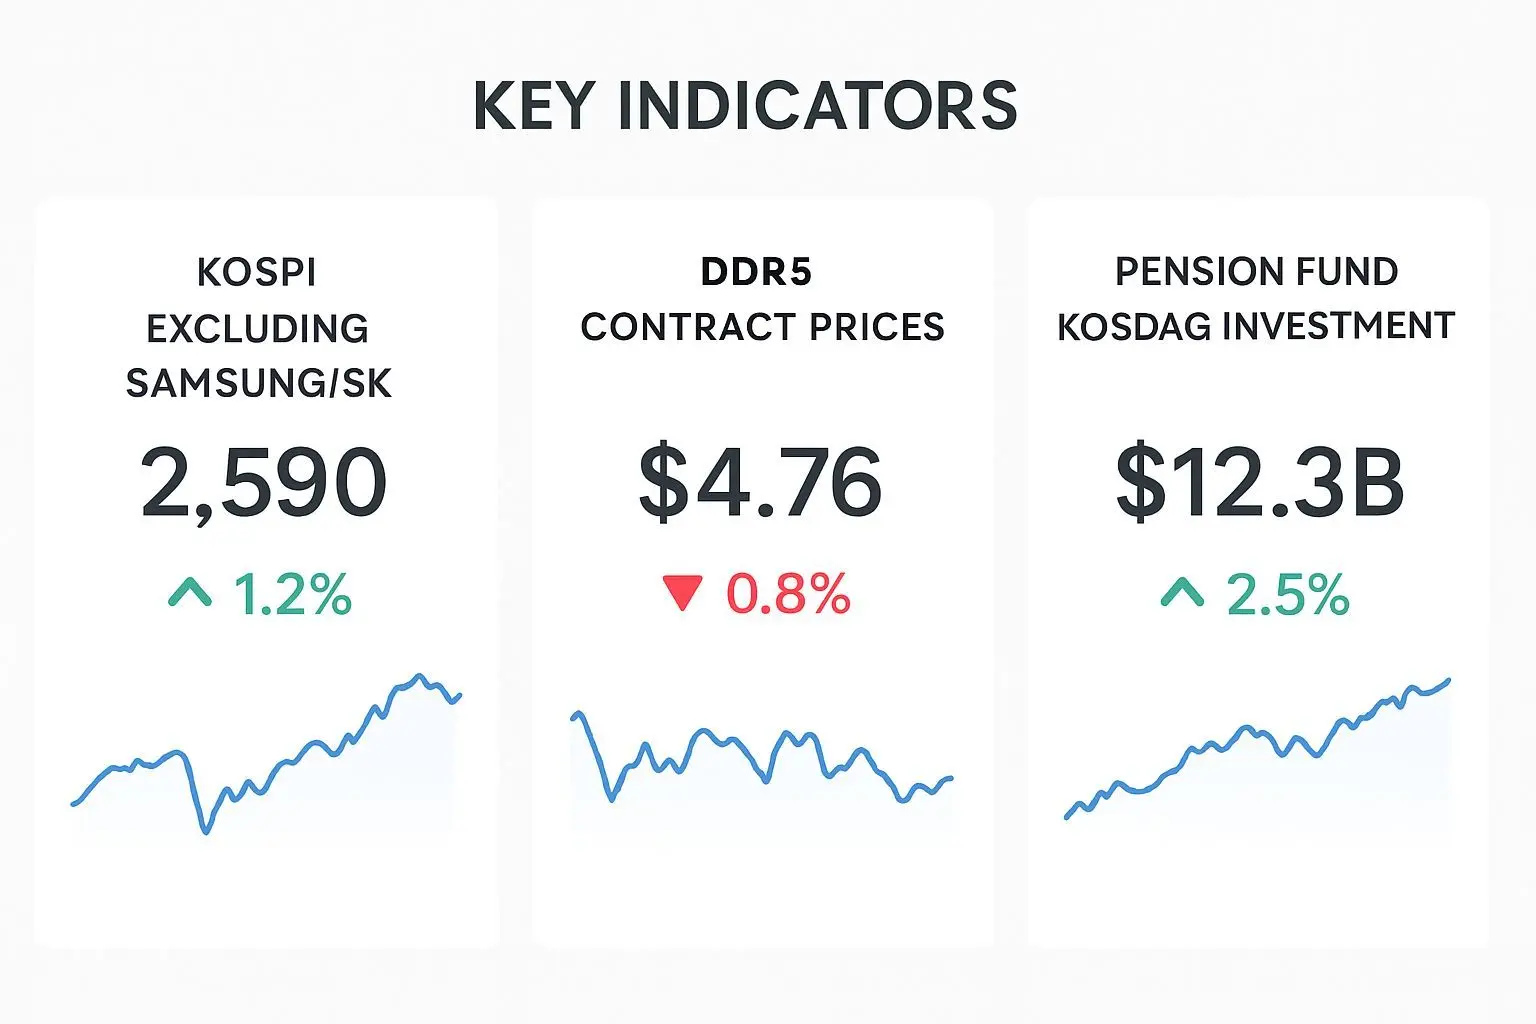This screenshot has width=1536, height=1024.
Task: Open the KOSPI trend sparkline chart
Action: 266,755
